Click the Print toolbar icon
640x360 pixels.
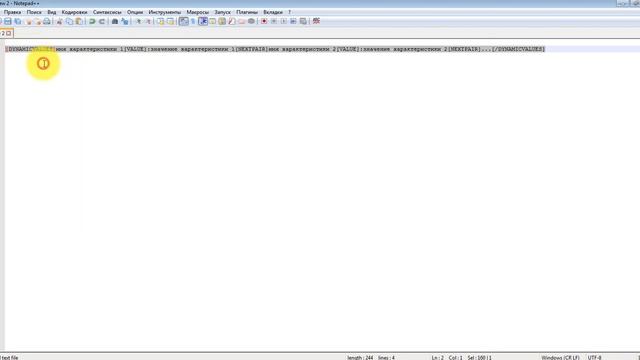47,21
